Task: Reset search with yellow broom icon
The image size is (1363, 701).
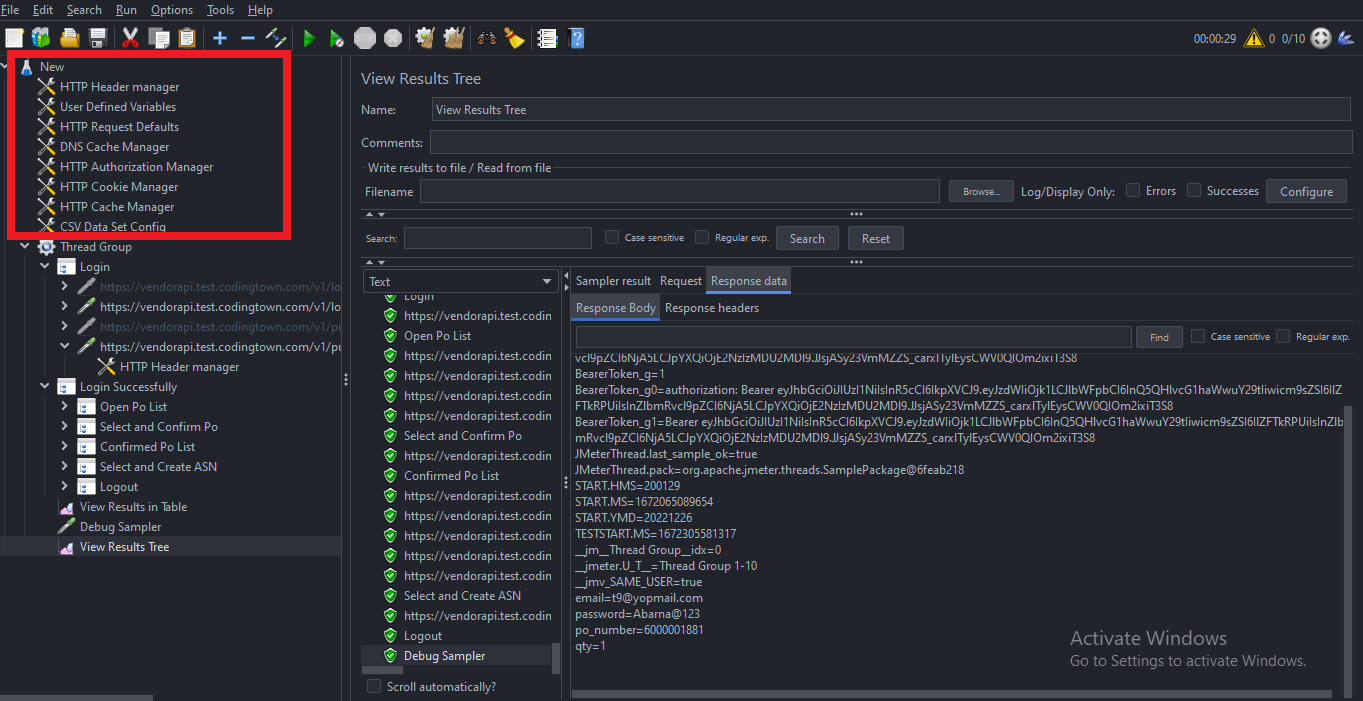Action: [x=514, y=38]
